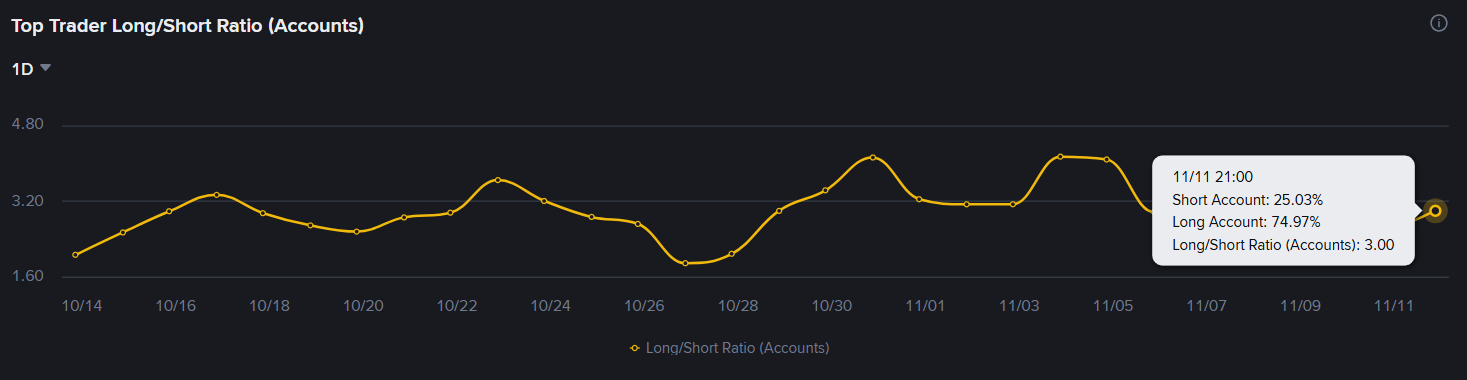1467x380 pixels.
Task: Click the Long Account: 74.97% tooltip line
Action: pos(1247,222)
